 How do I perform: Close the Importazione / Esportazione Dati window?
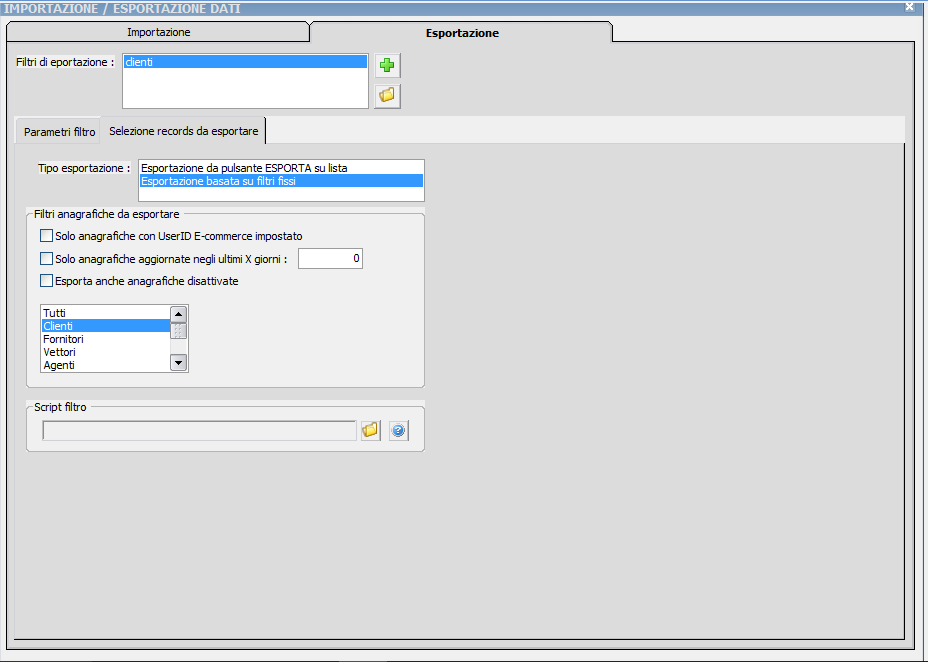(x=910, y=7)
